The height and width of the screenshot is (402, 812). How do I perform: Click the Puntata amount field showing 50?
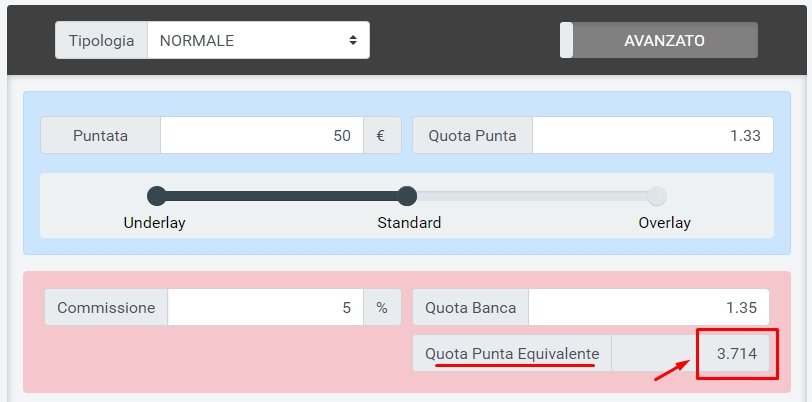coord(260,136)
